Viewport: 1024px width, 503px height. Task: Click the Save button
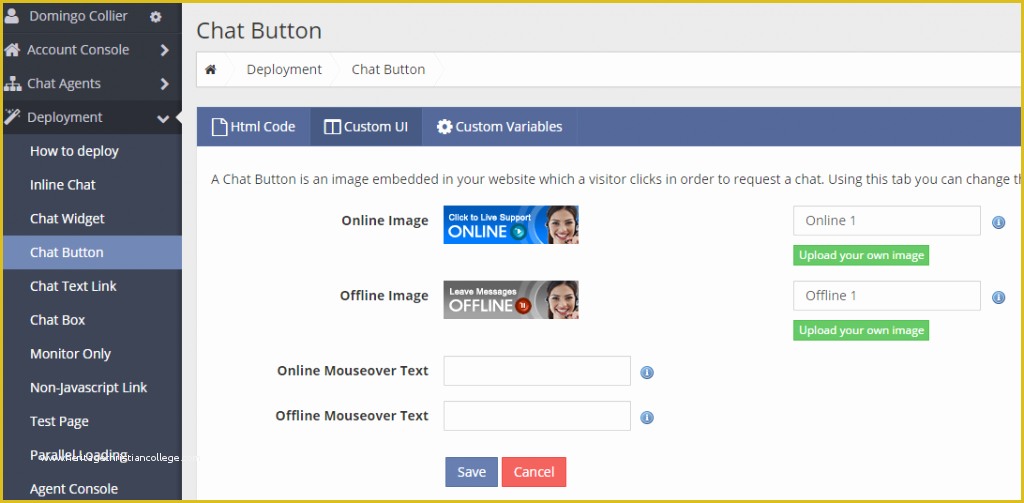click(472, 472)
